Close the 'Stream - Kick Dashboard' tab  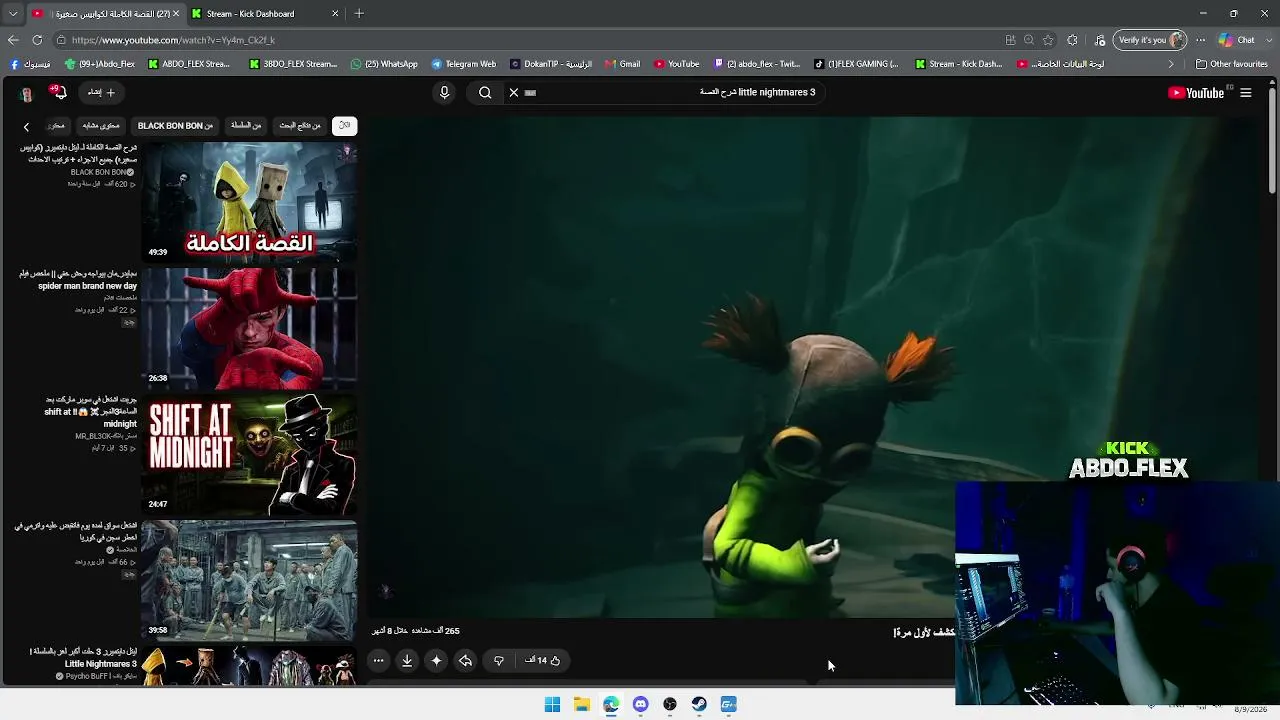pyautogui.click(x=335, y=14)
